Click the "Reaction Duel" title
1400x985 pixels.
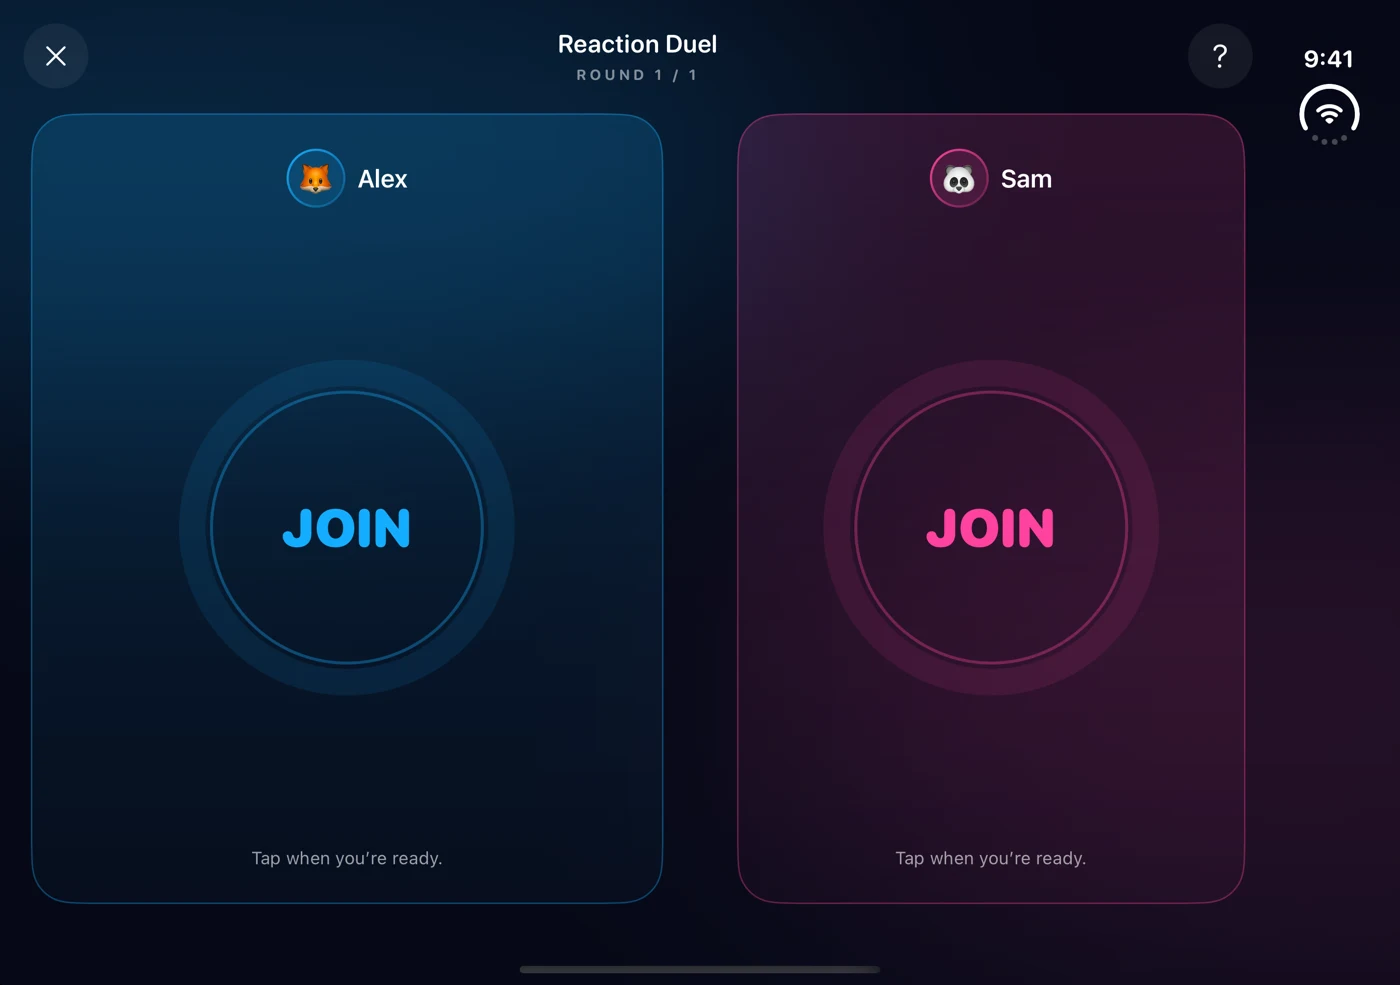coord(637,44)
